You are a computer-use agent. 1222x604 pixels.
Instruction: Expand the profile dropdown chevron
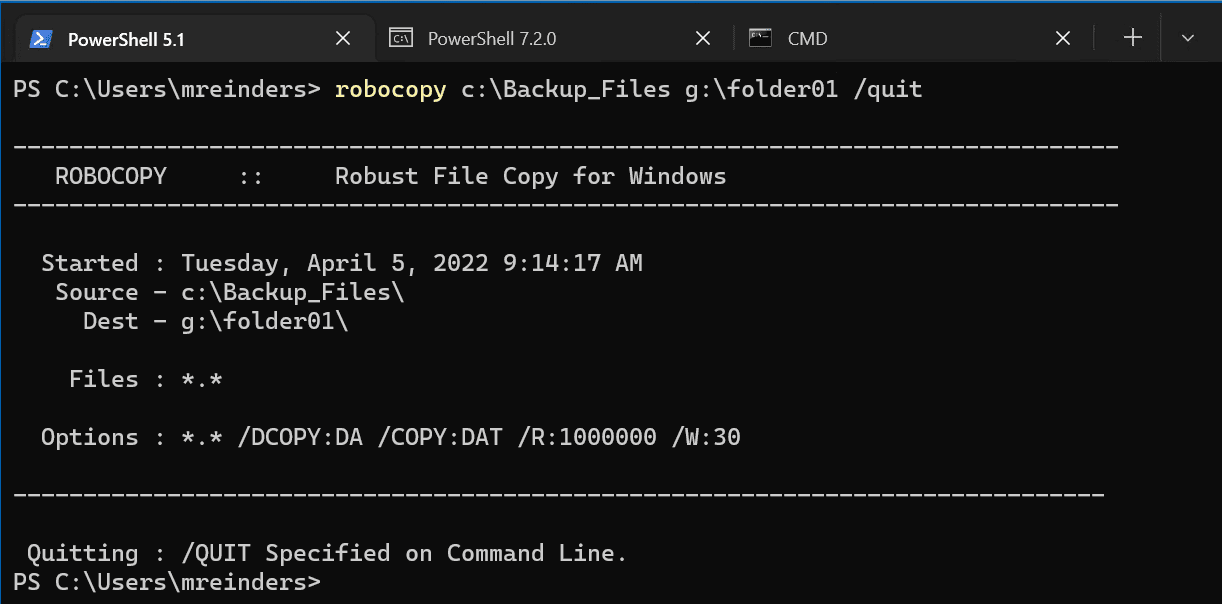pos(1188,38)
